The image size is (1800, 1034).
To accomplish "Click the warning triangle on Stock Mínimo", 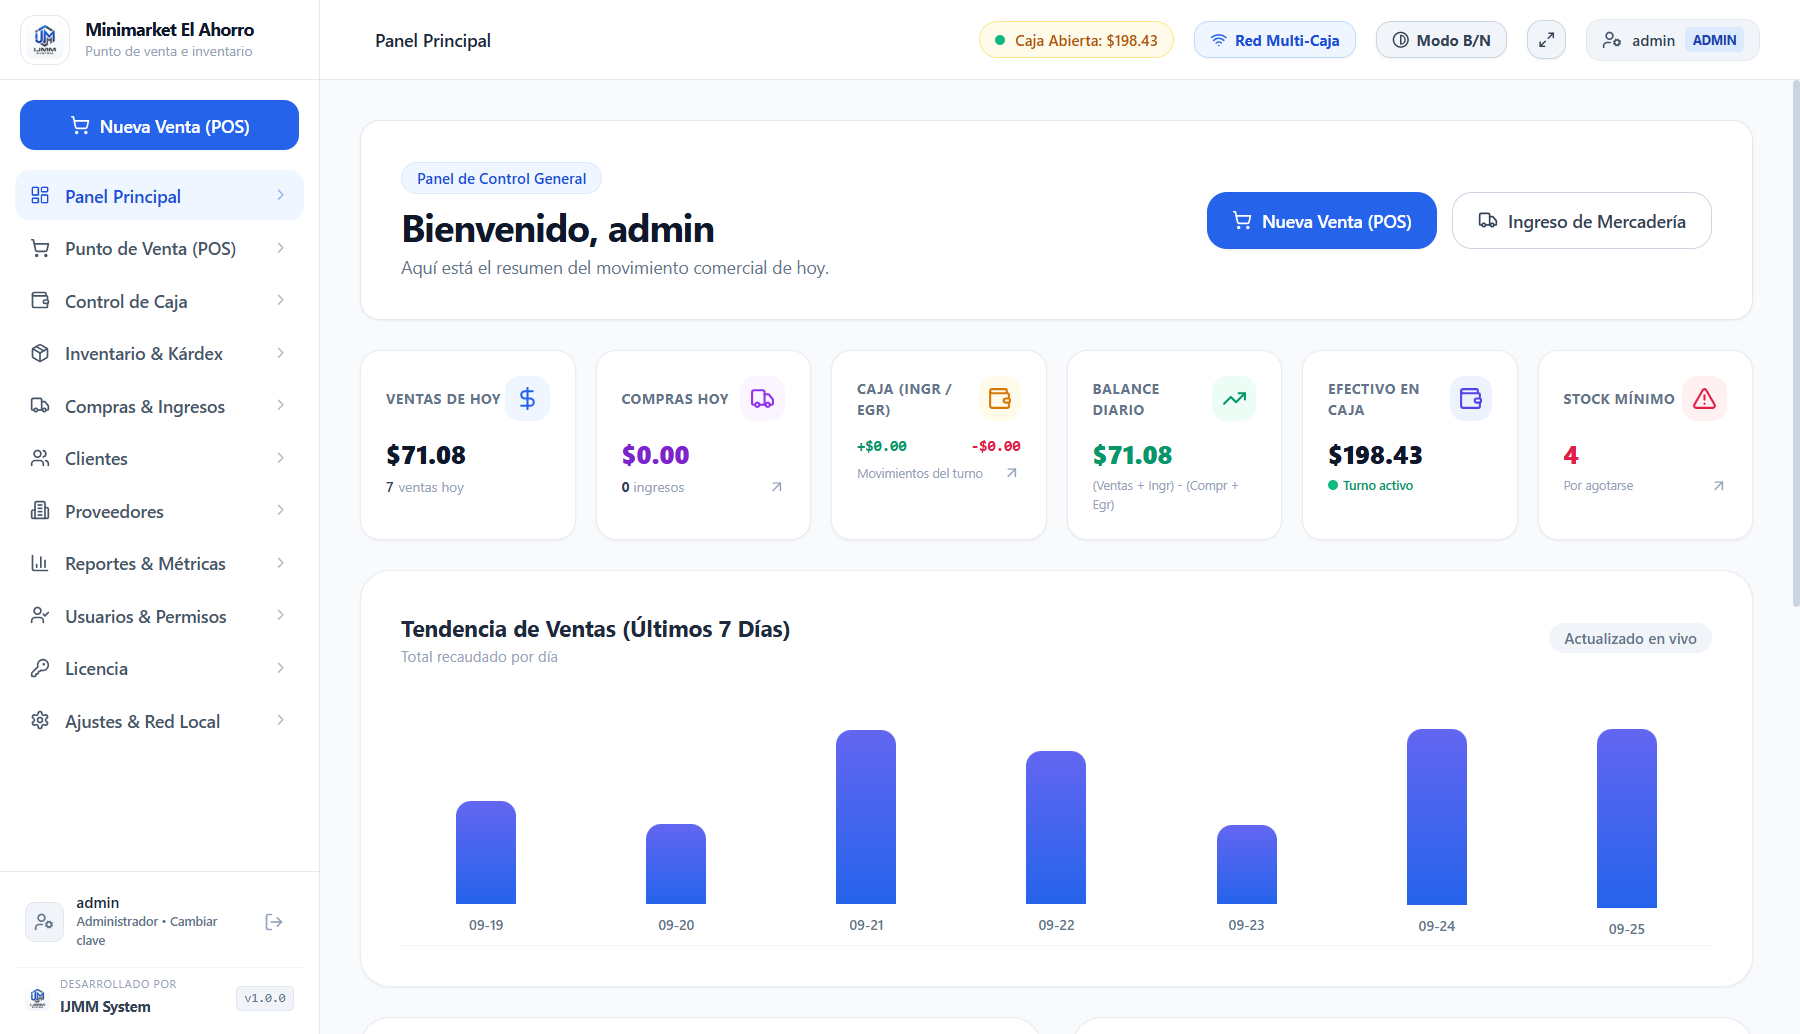I will pyautogui.click(x=1704, y=399).
